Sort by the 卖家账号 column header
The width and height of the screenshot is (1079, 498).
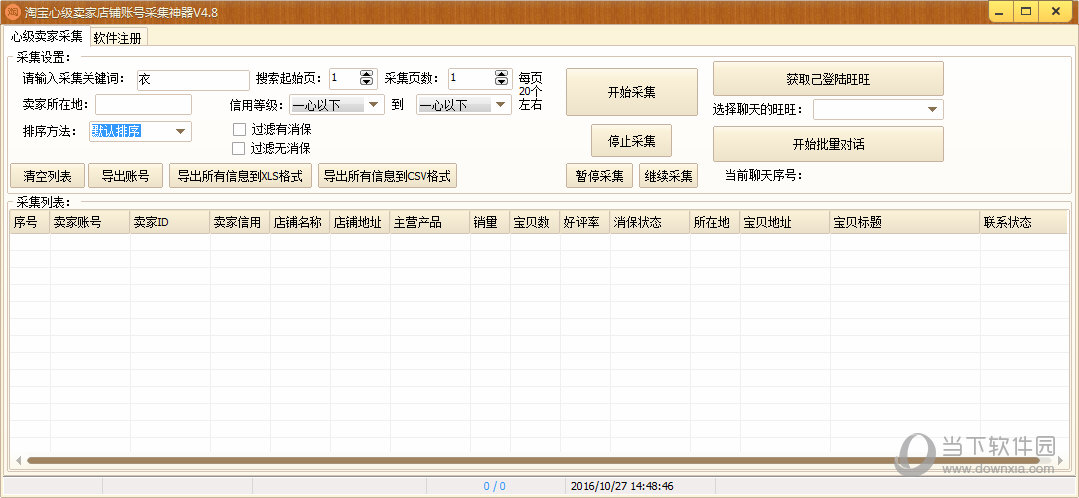coord(90,222)
